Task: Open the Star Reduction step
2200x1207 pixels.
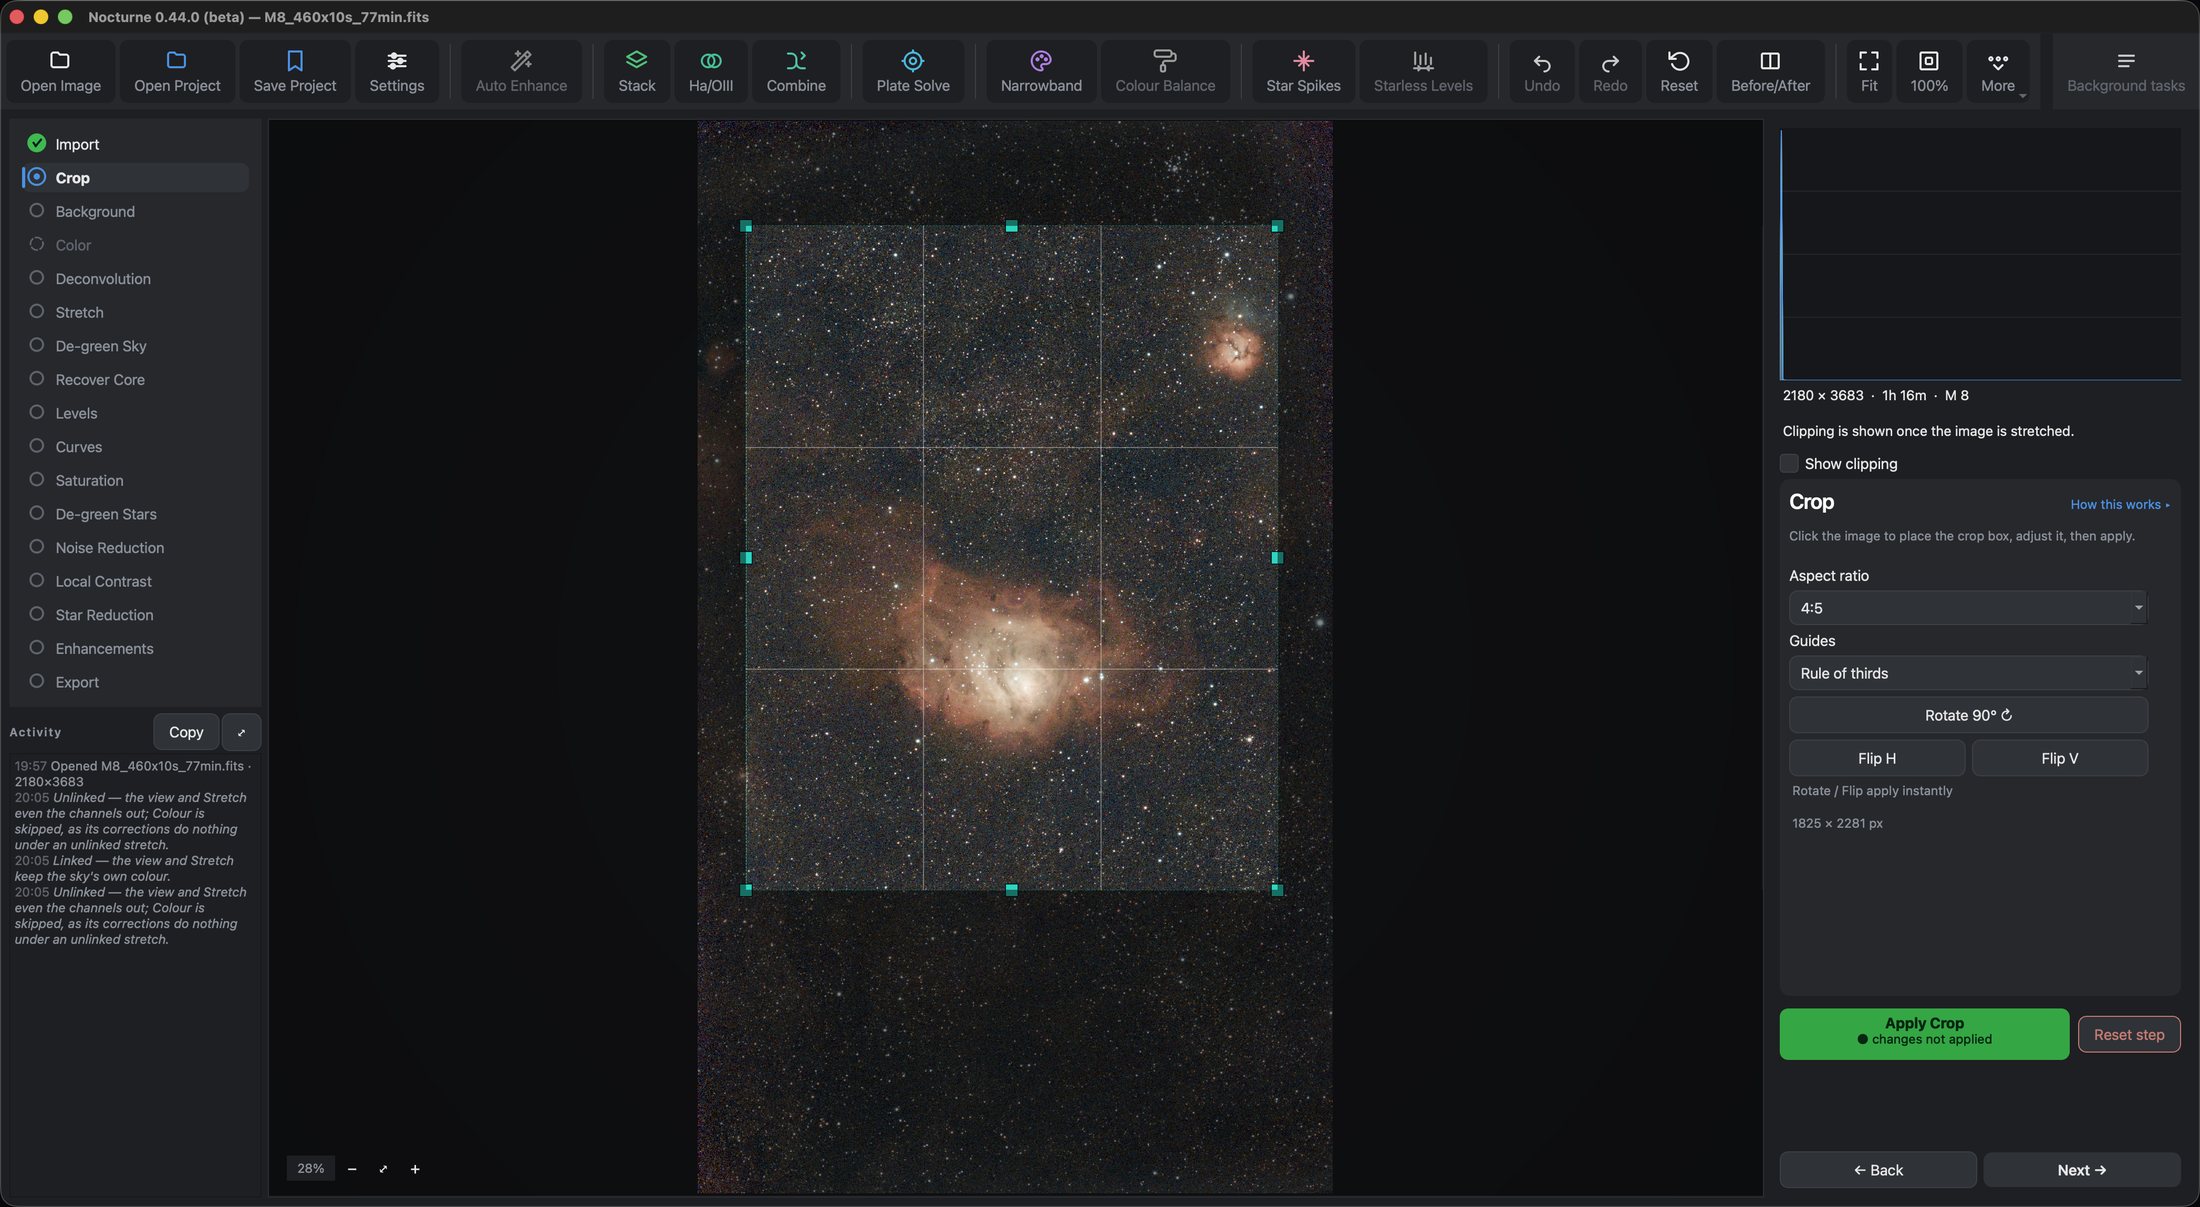Action: click(x=135, y=614)
